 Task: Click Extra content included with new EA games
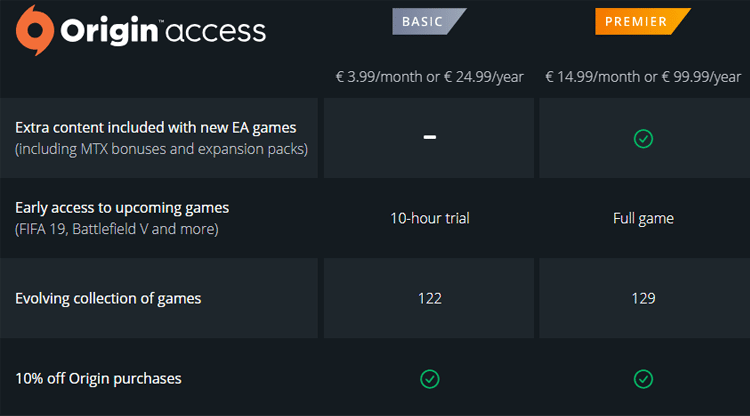(x=155, y=128)
